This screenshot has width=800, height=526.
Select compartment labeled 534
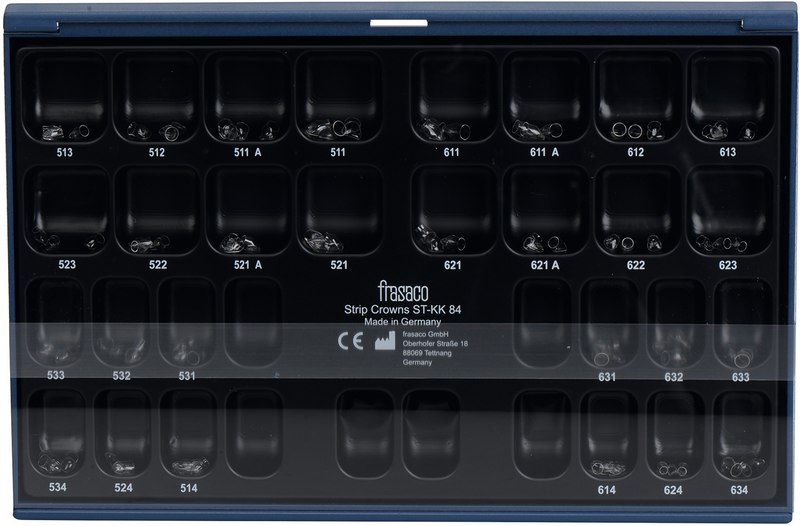[x=57, y=433]
